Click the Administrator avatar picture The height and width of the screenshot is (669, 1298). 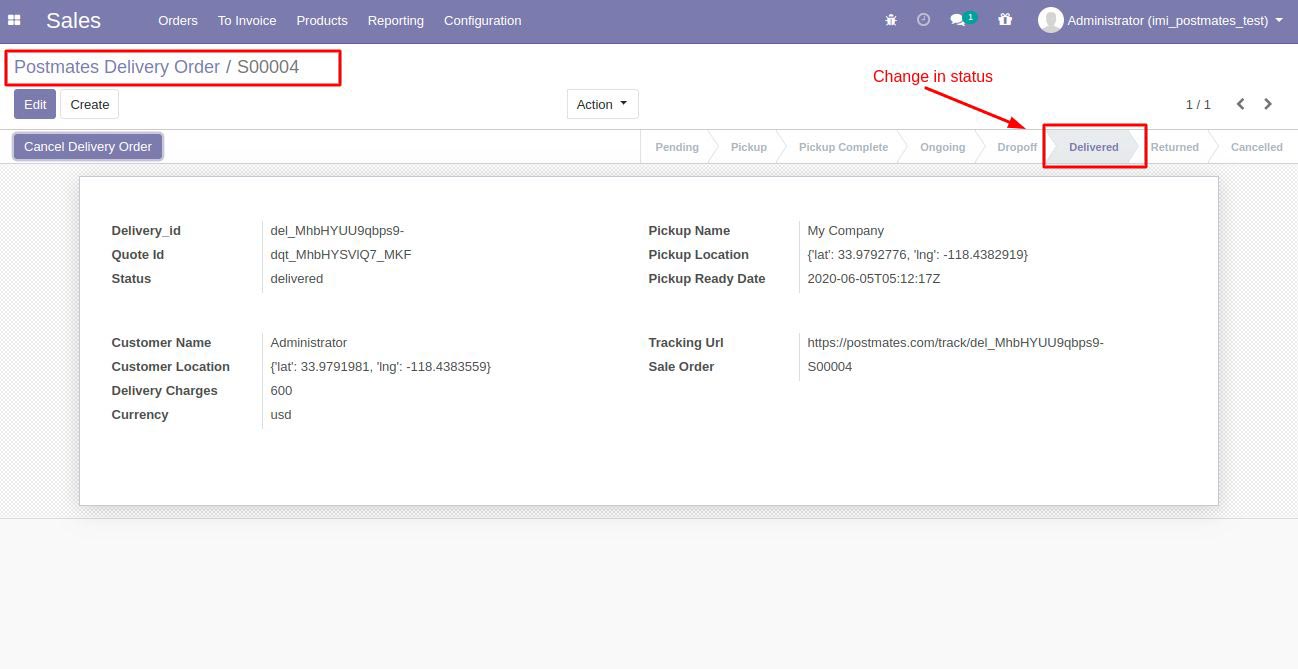(1050, 20)
